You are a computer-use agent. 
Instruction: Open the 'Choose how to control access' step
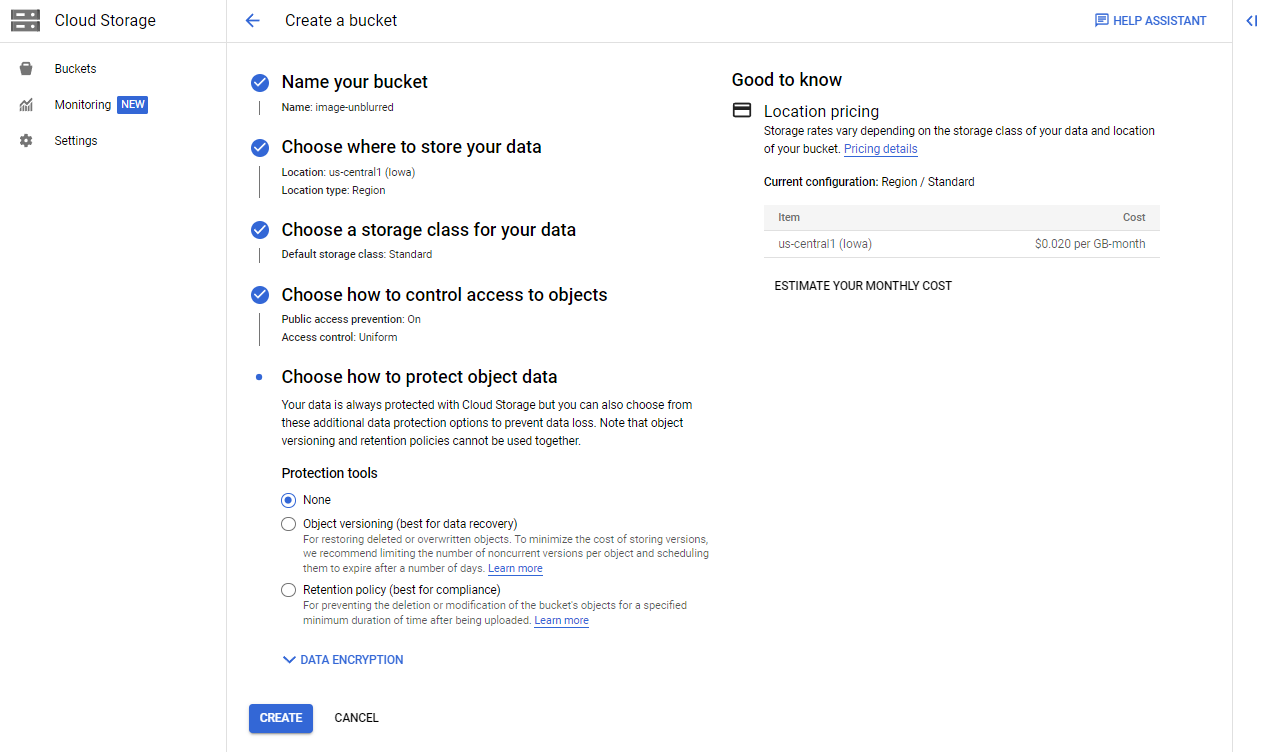[444, 295]
